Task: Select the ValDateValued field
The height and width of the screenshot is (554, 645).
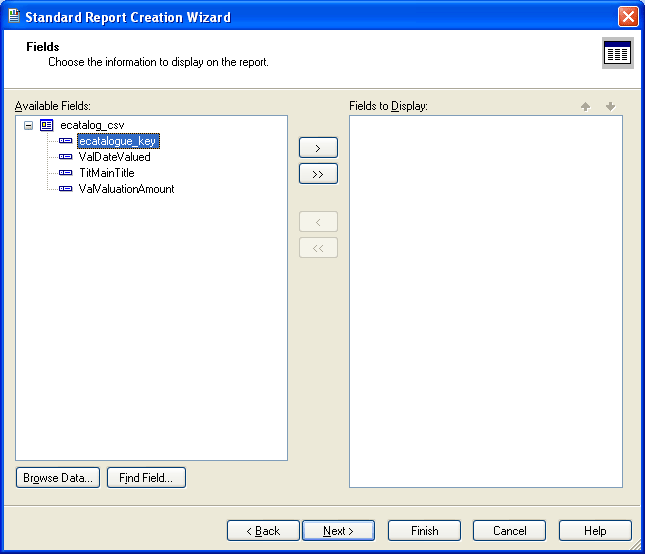Action: tap(114, 157)
